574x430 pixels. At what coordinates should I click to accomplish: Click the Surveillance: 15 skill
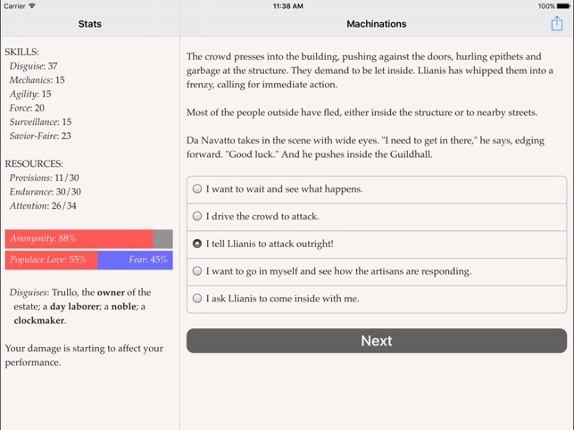[40, 122]
